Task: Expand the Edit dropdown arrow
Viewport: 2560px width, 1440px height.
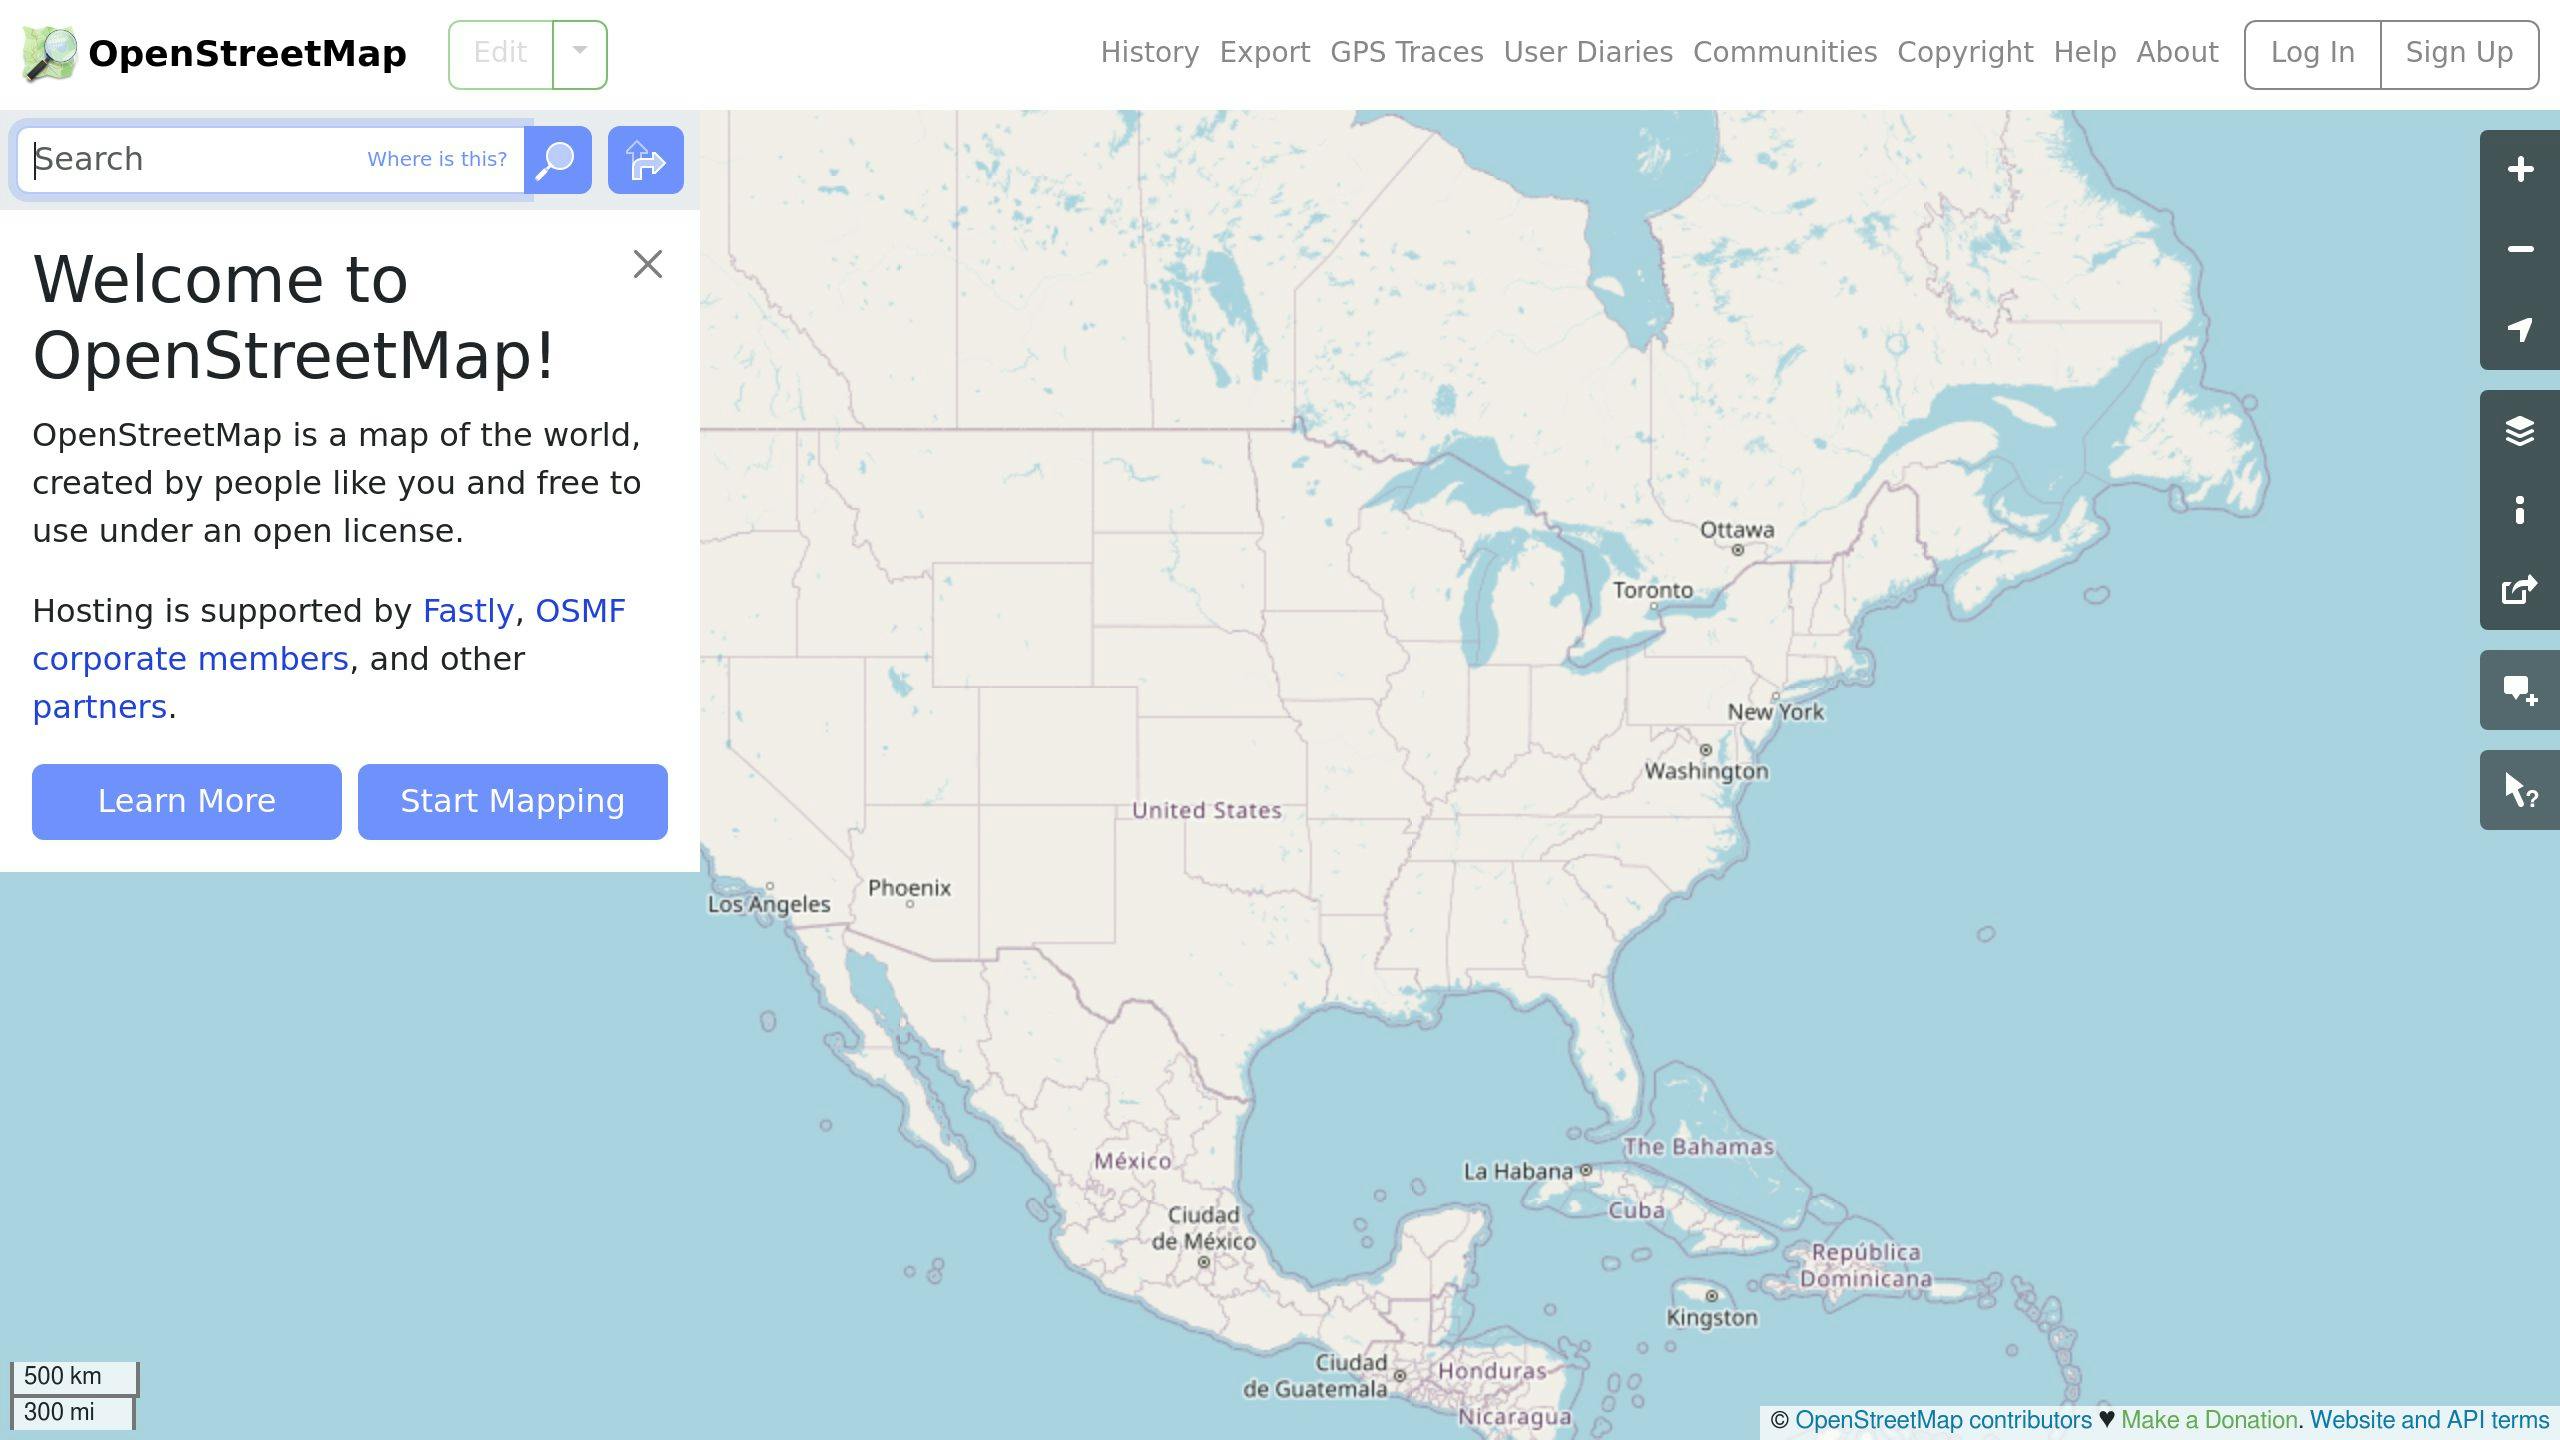Action: pyautogui.click(x=578, y=53)
